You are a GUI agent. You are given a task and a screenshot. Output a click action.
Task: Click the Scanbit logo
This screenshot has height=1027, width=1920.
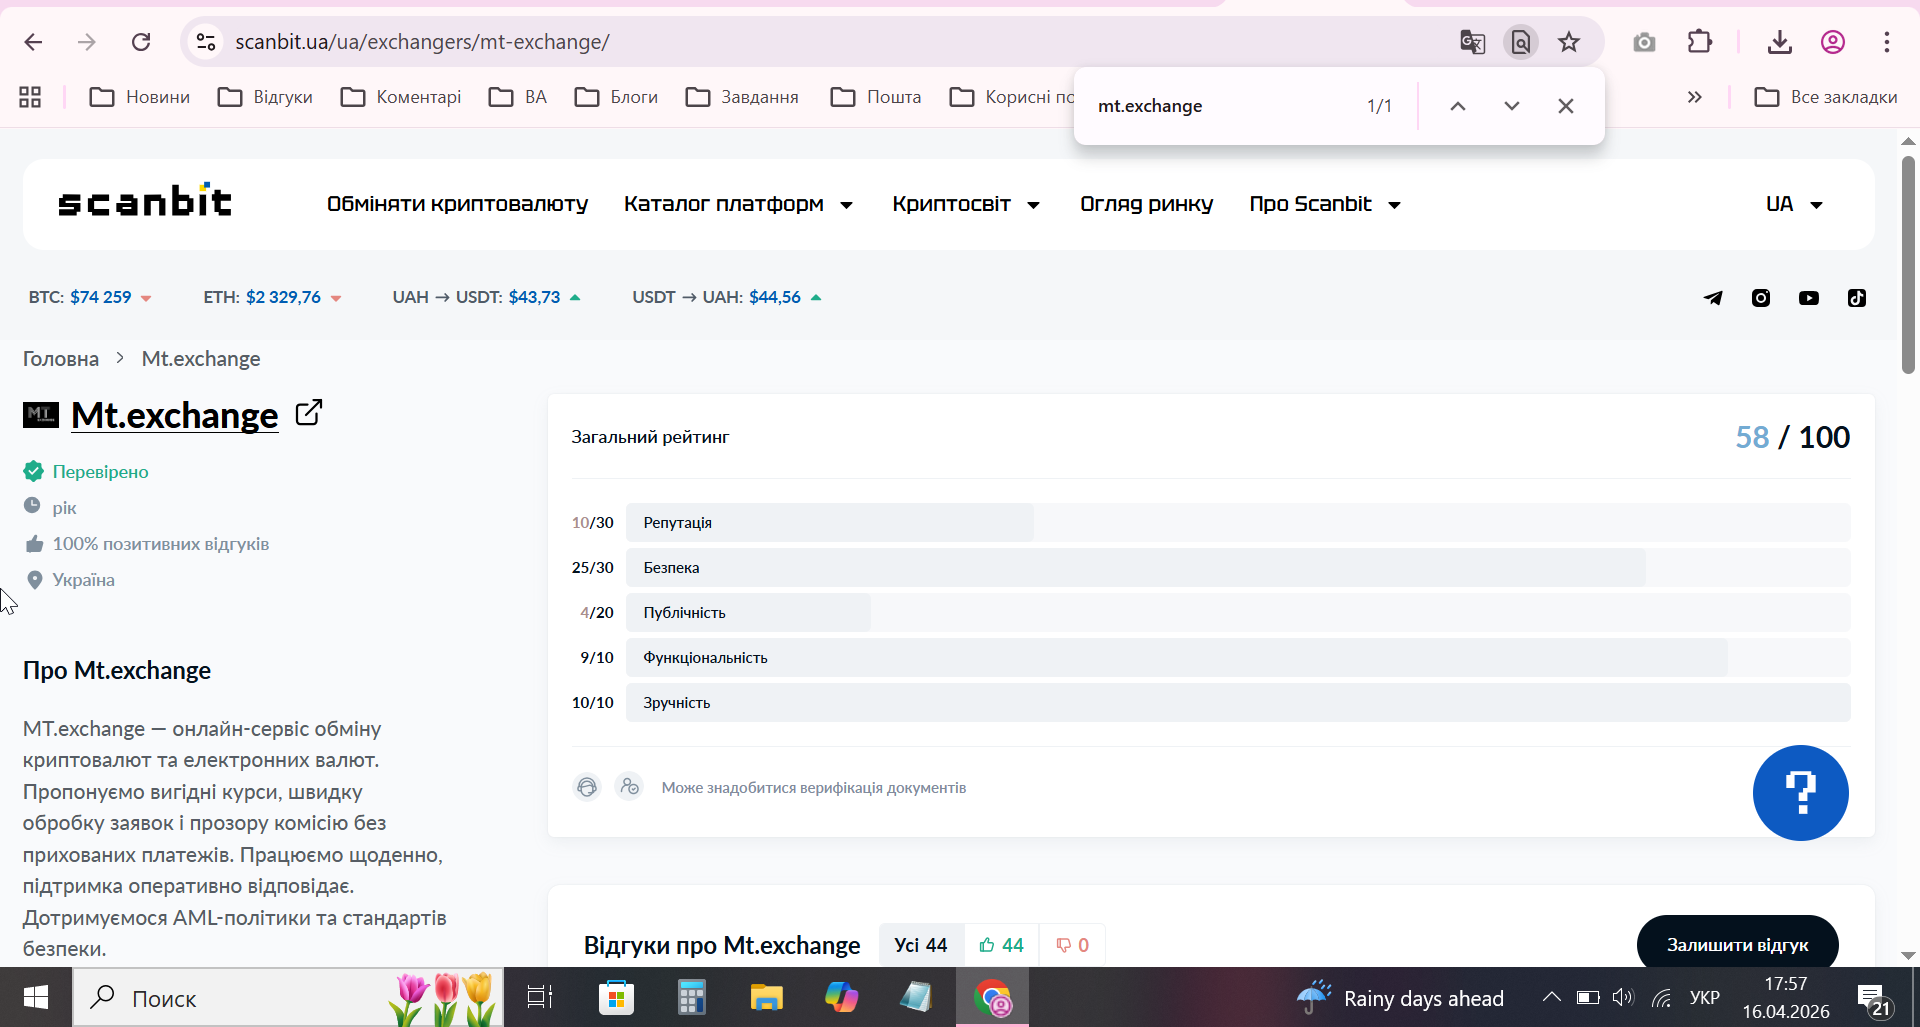tap(145, 201)
